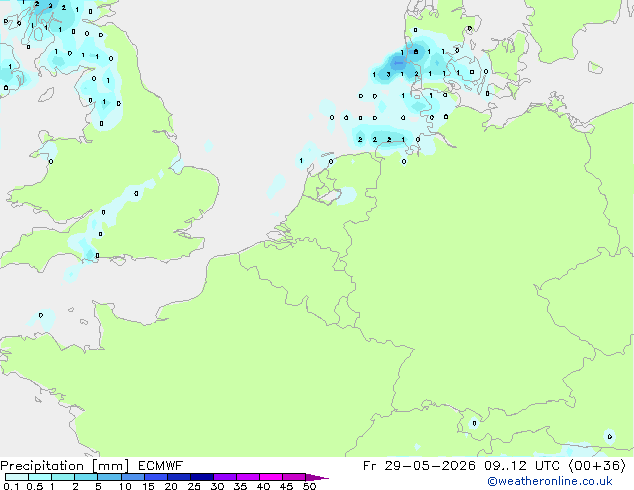Image resolution: width=634 pixels, height=490 pixels.
Task: Click the "25" legend scale label
Action: [x=194, y=486]
